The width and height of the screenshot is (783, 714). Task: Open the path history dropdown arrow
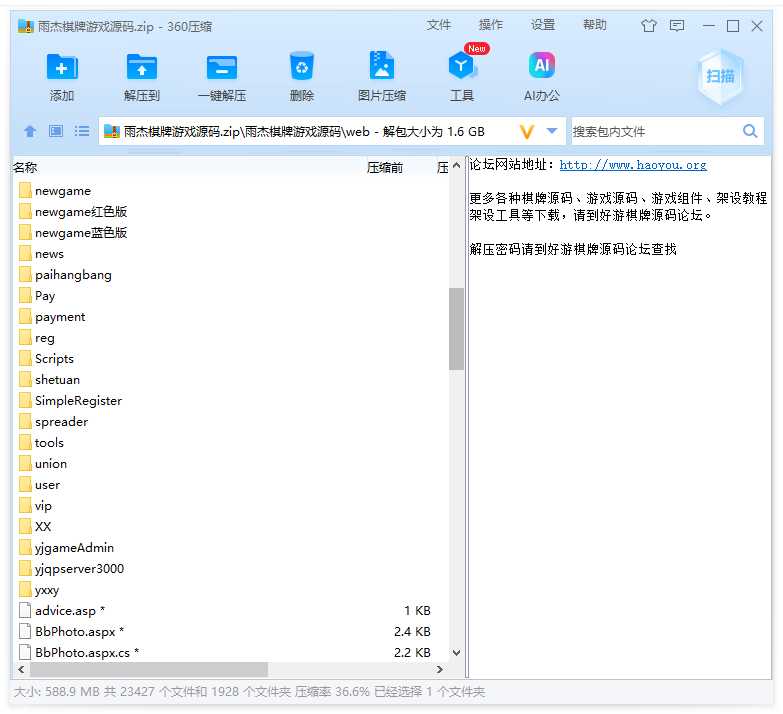(x=552, y=131)
